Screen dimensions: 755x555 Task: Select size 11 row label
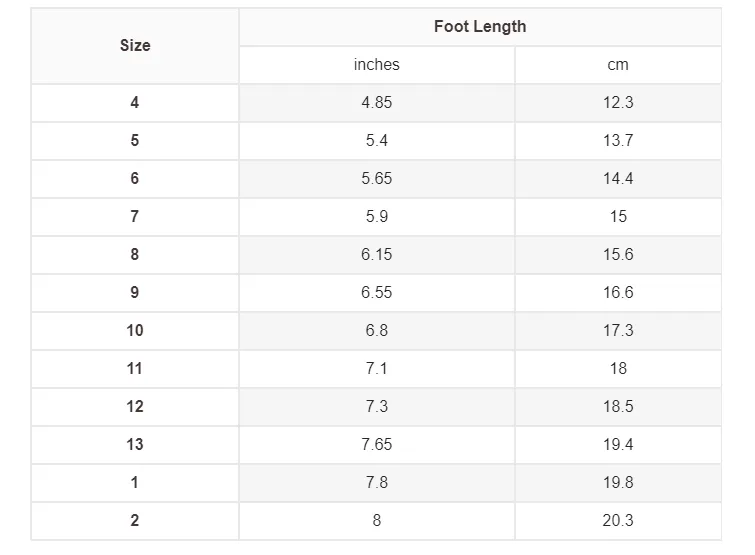[x=135, y=369]
